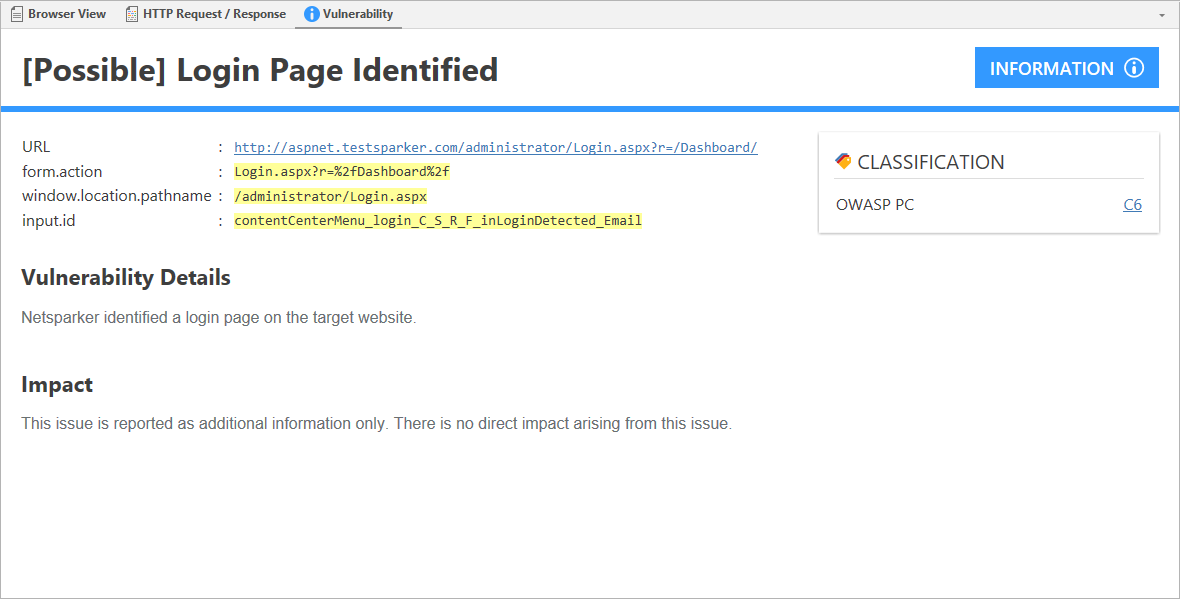Click the document icon on Browser View tab
The image size is (1180, 599).
pos(16,13)
